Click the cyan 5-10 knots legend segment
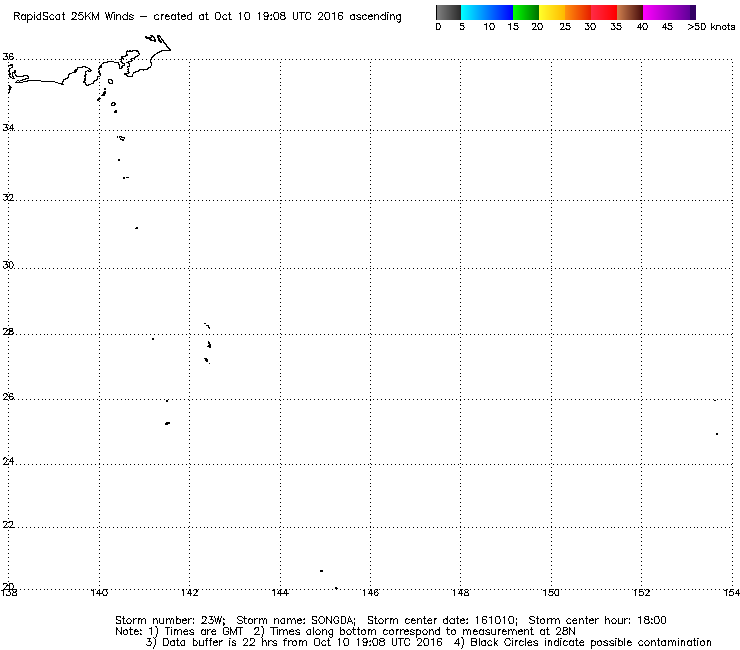 pos(474,12)
